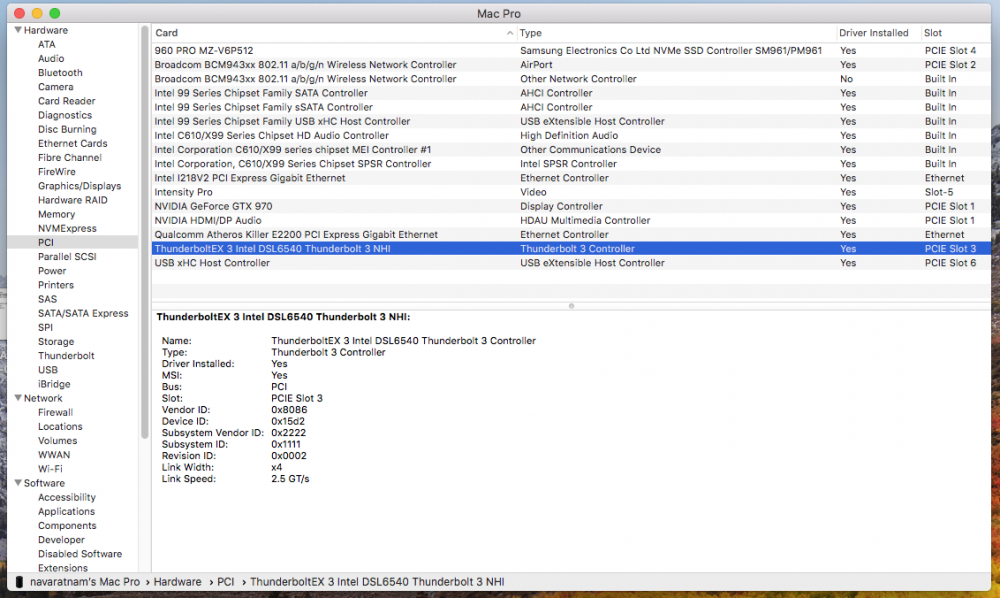1000x598 pixels.
Task: Select Audio in the sidebar
Action: tap(51, 58)
